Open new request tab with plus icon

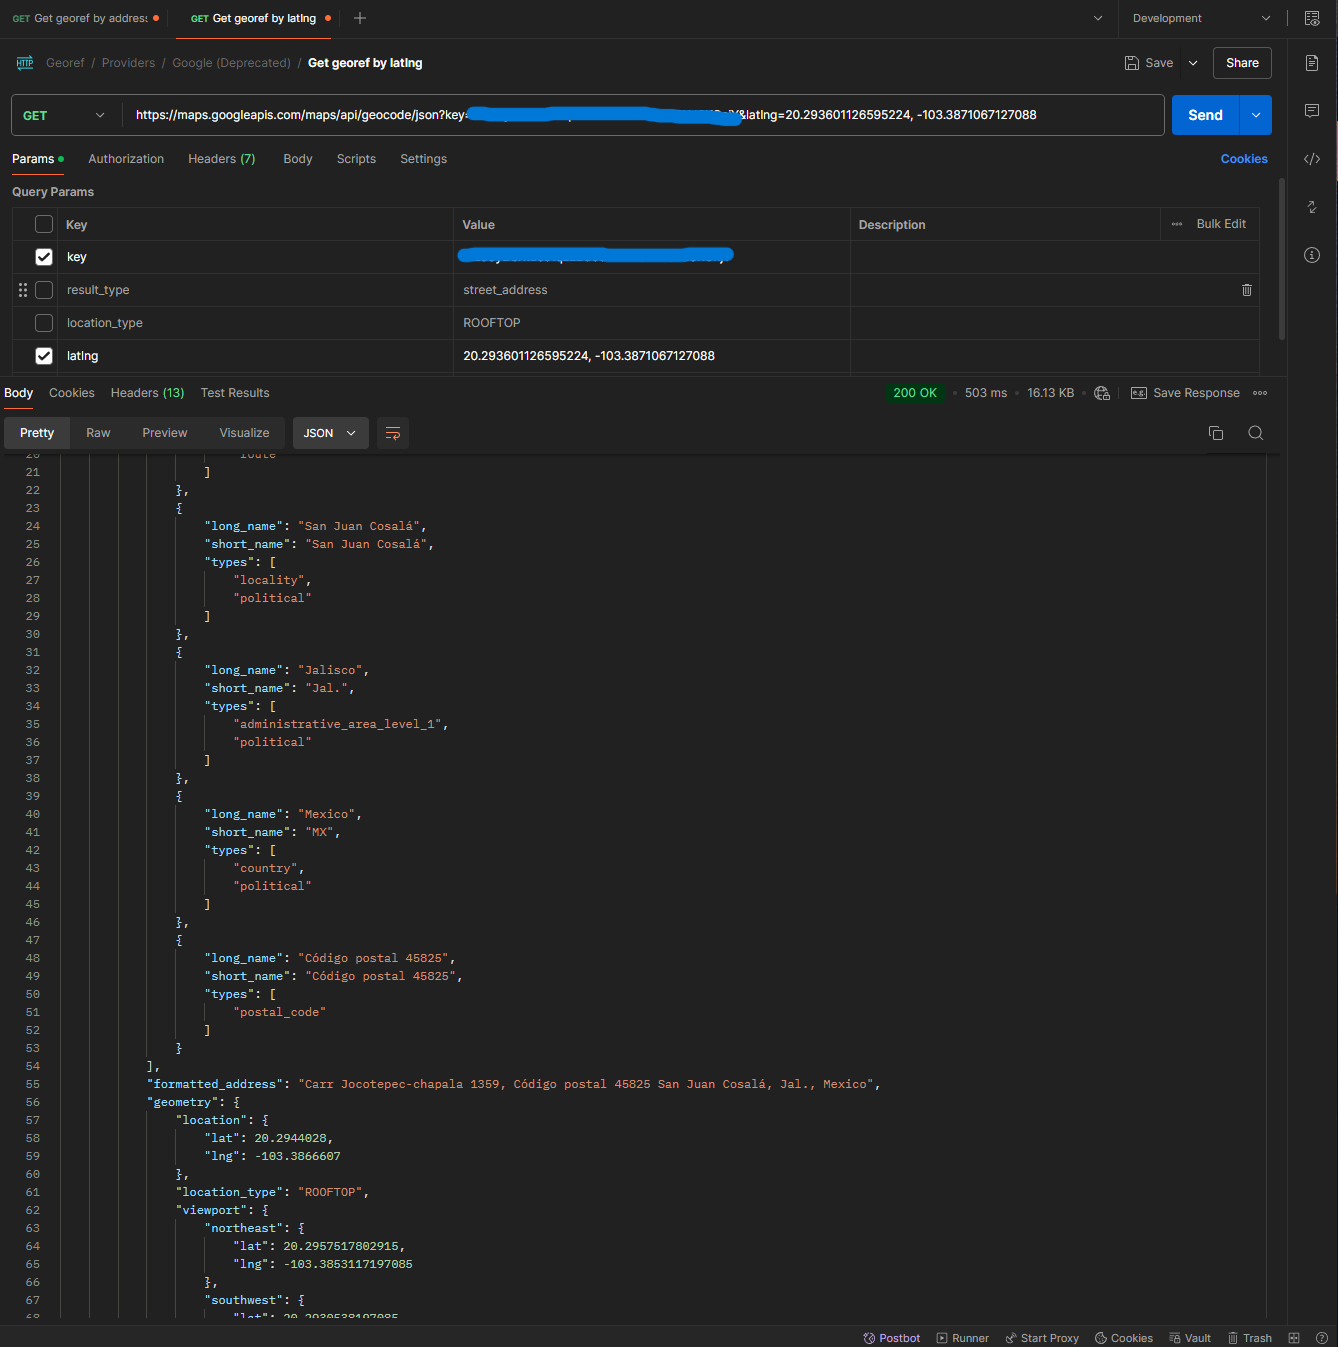(x=360, y=18)
